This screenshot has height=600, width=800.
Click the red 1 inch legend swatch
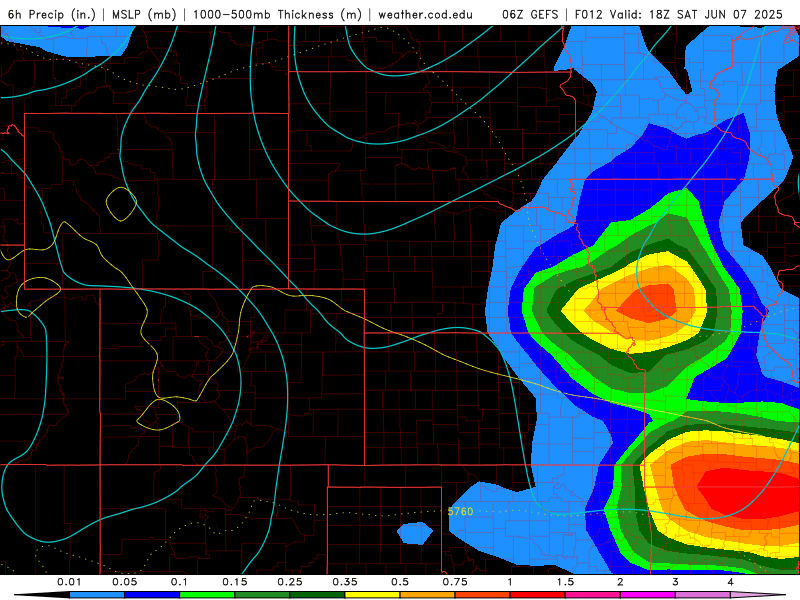538,595
